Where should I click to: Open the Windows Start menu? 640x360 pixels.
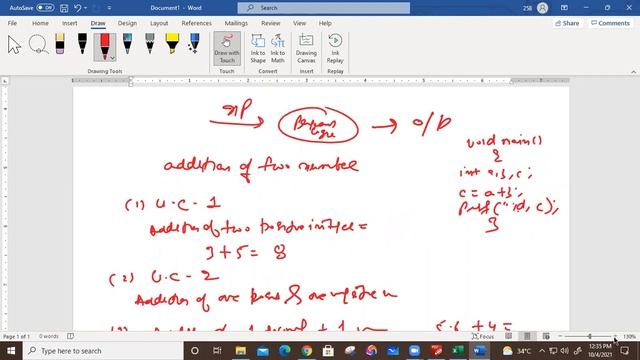tap(11, 351)
